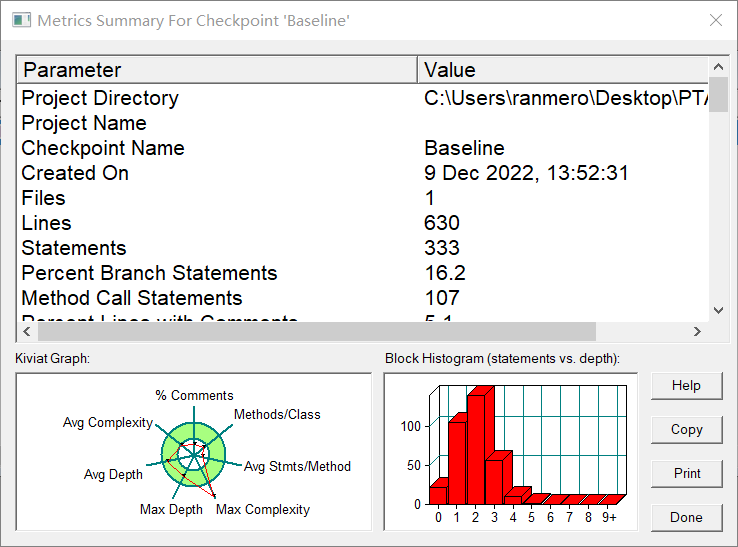The height and width of the screenshot is (547, 738).
Task: Select the Created On row
Action: point(362,173)
